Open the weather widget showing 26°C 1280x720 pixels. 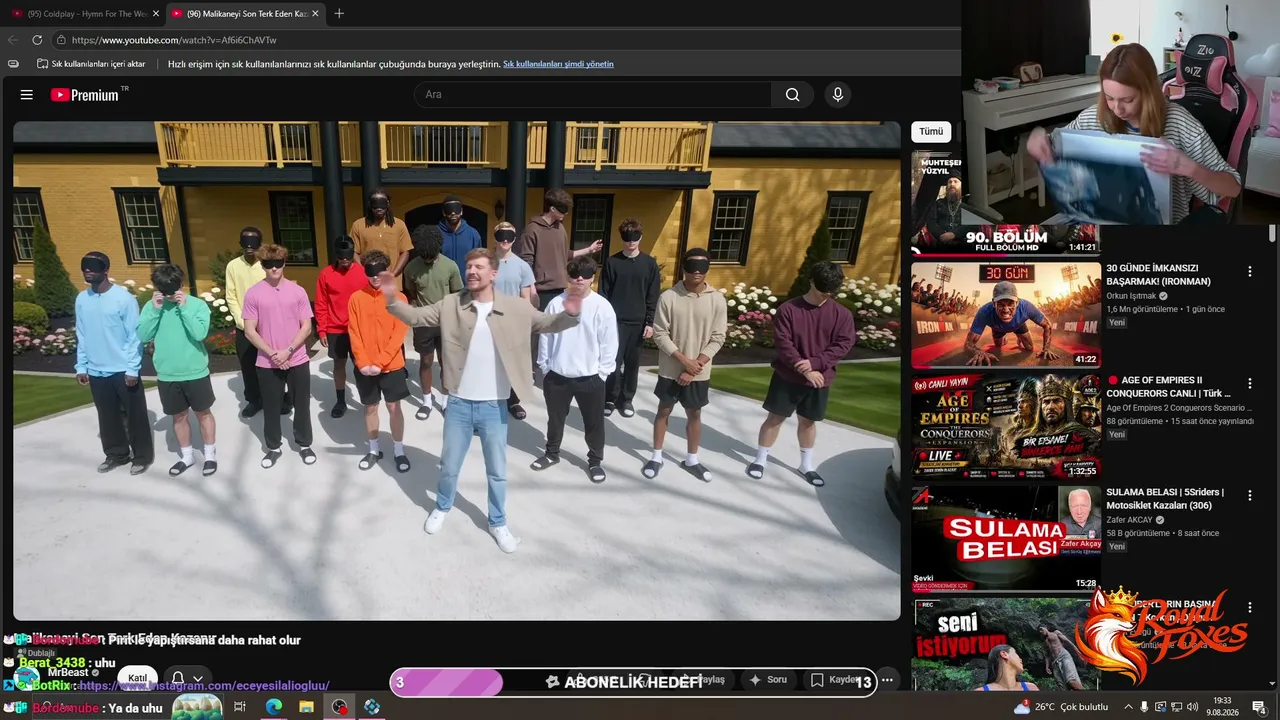pyautogui.click(x=1061, y=707)
